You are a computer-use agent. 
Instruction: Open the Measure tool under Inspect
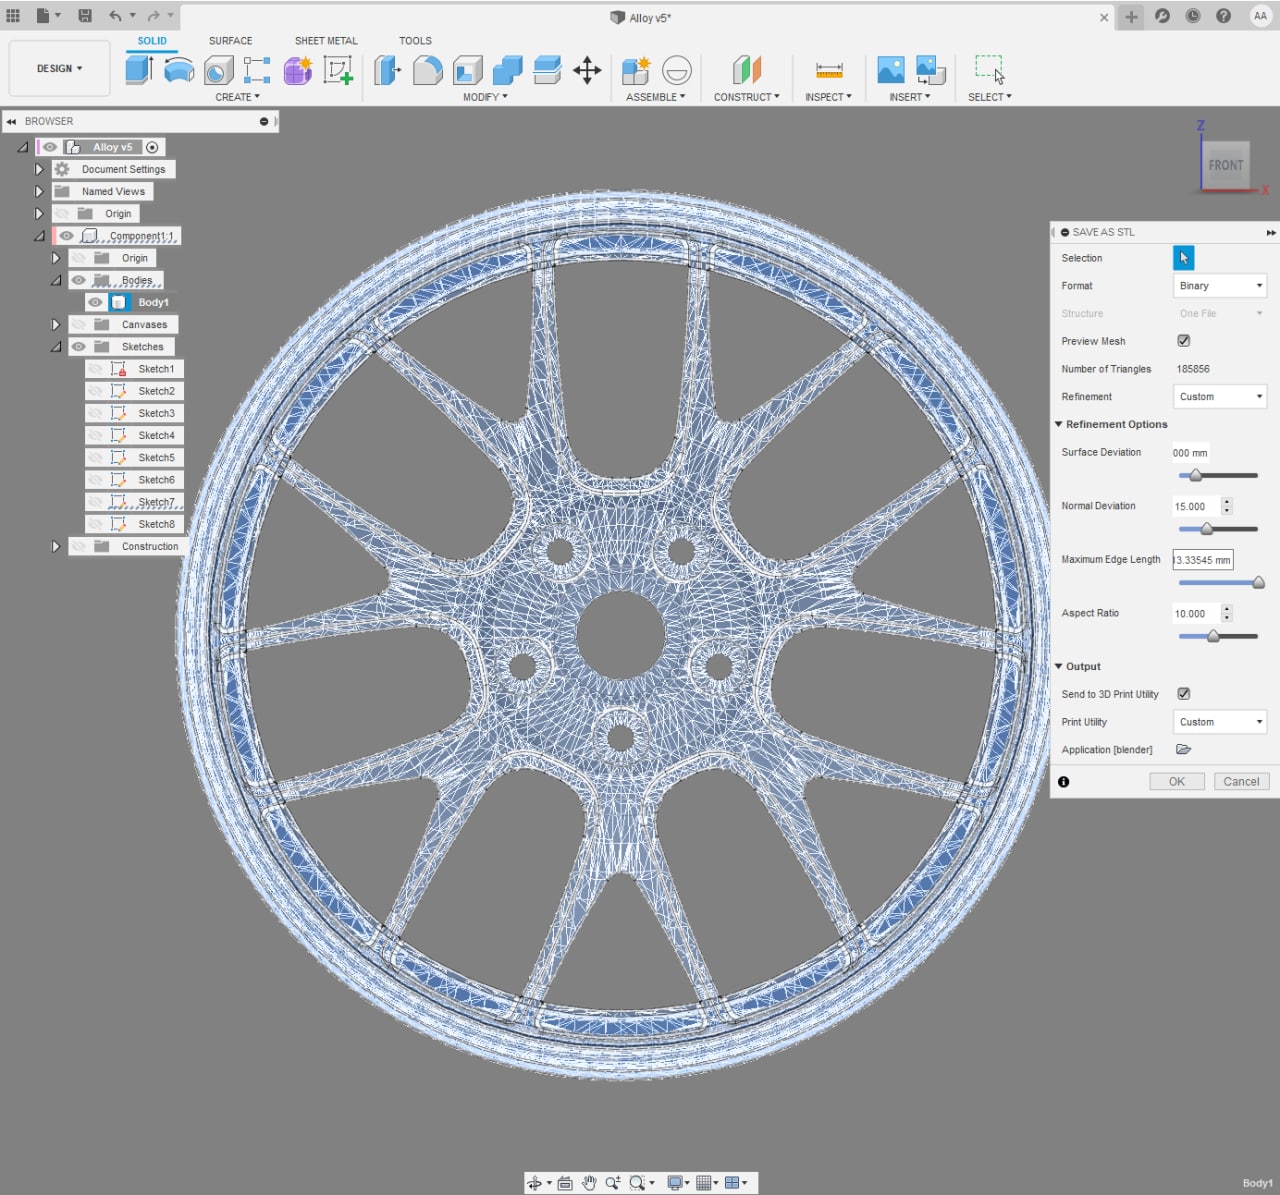tap(829, 70)
